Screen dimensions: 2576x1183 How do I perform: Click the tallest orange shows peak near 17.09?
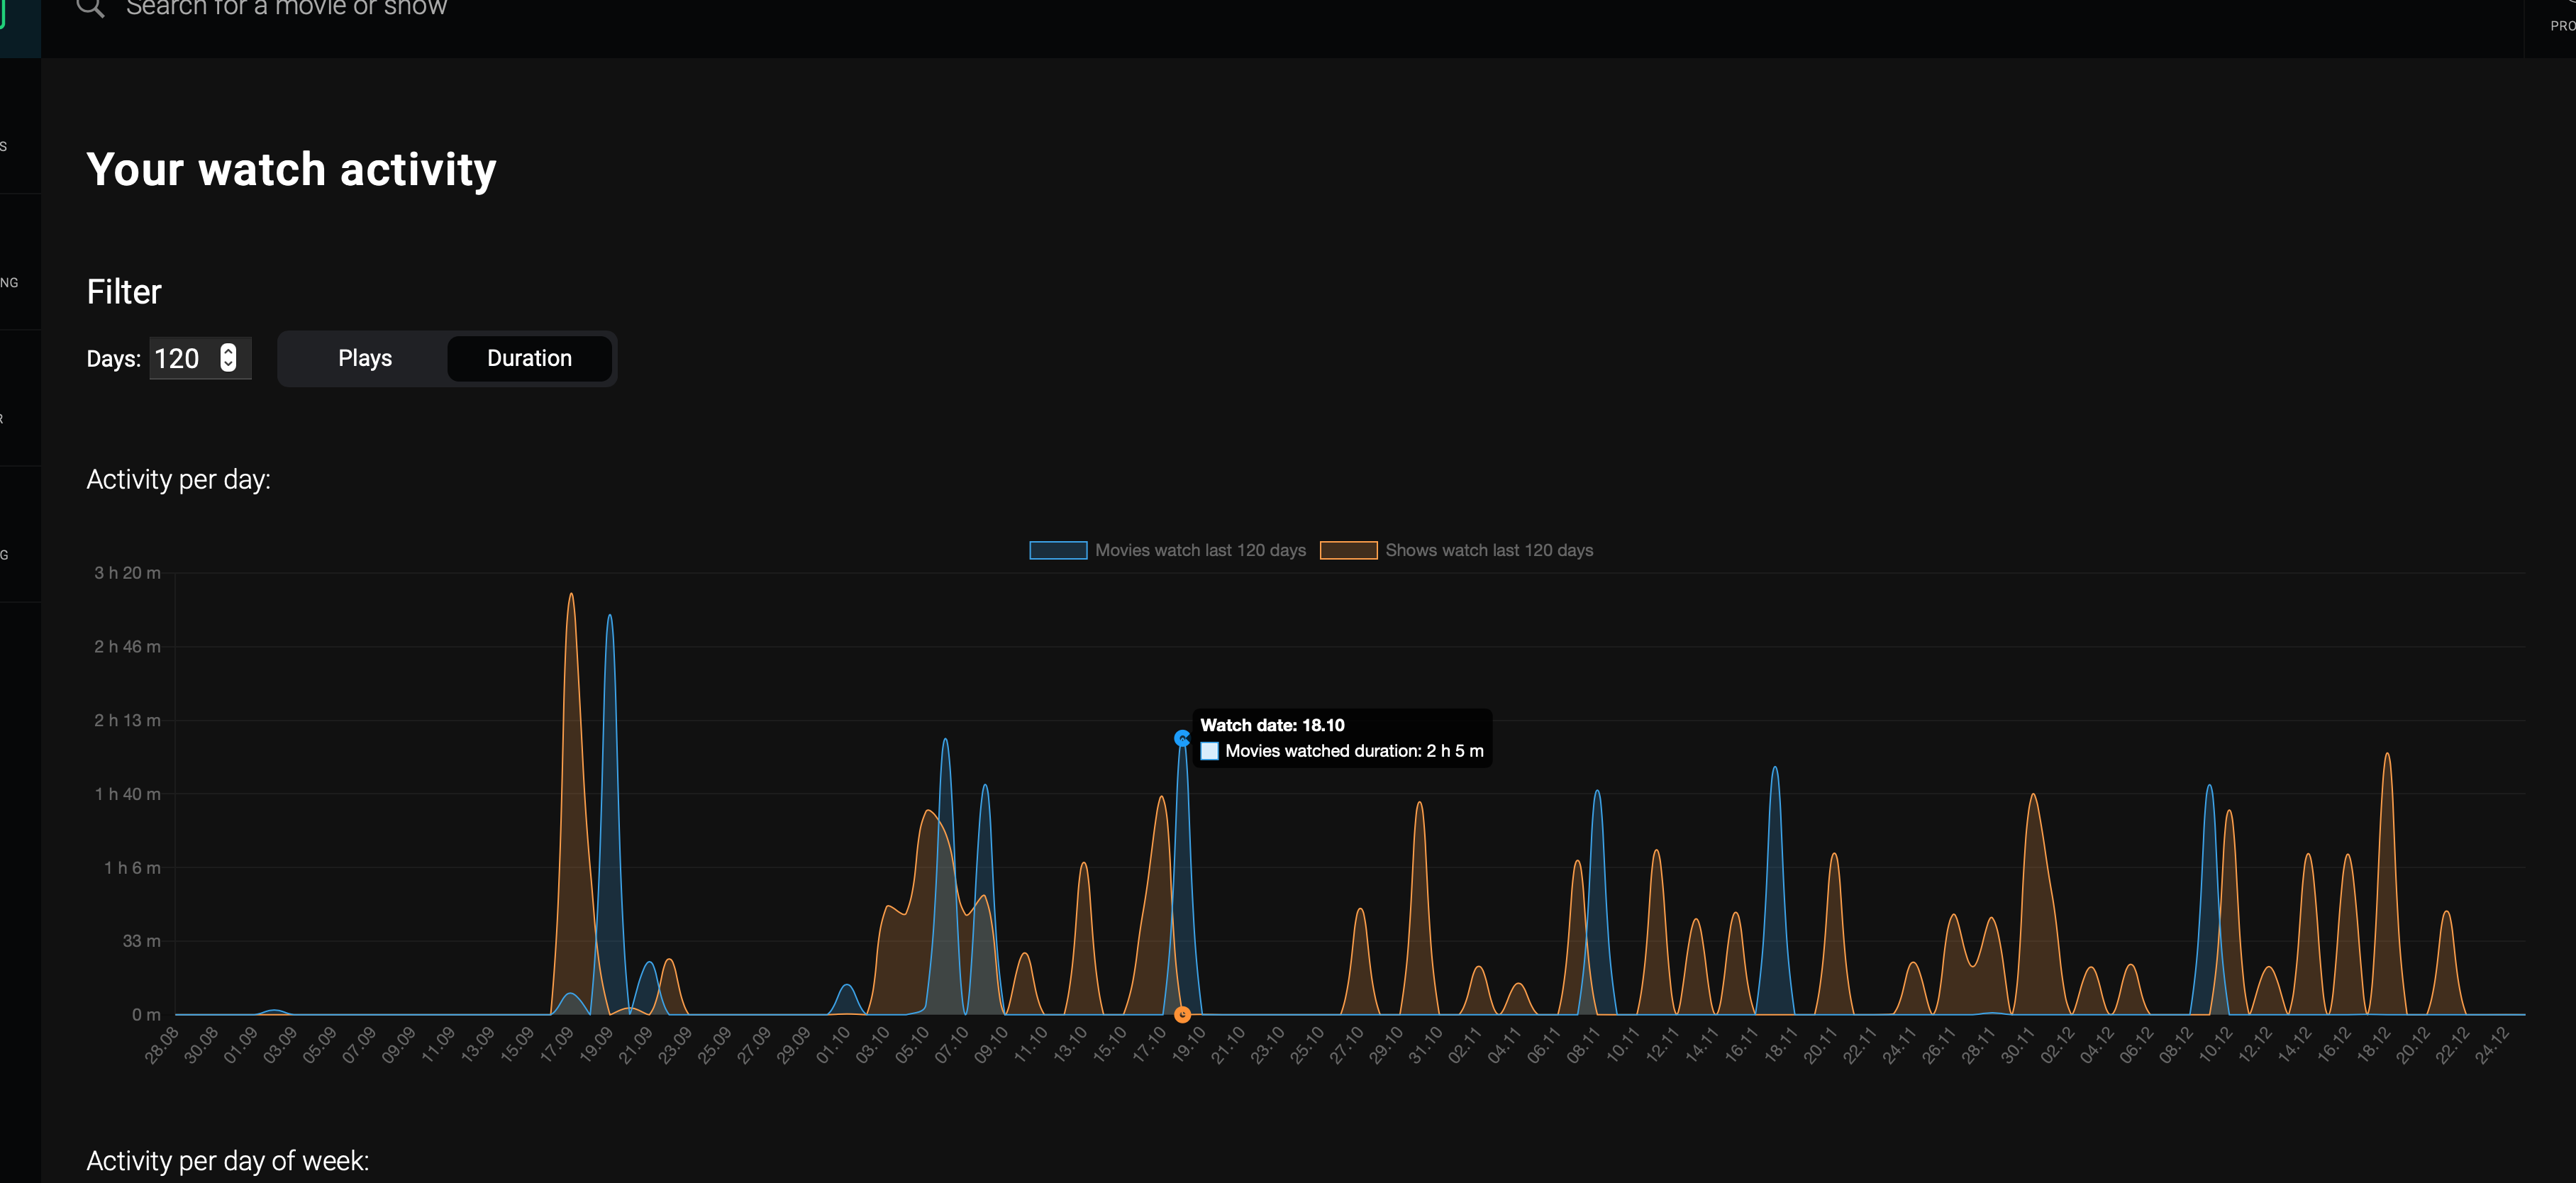tap(570, 595)
